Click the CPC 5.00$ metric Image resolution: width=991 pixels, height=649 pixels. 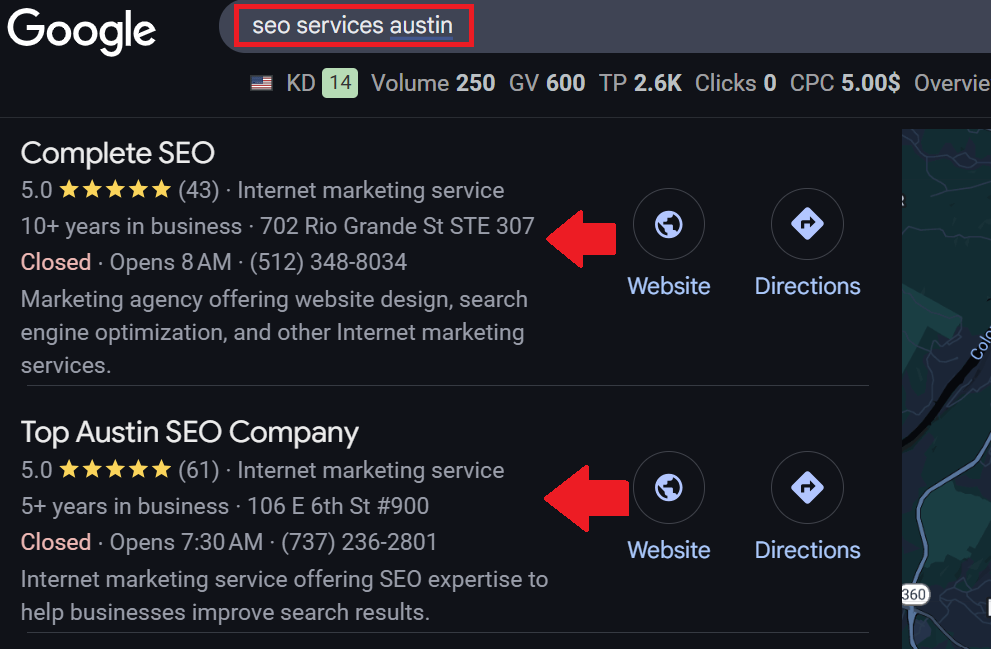pyautogui.click(x=845, y=83)
